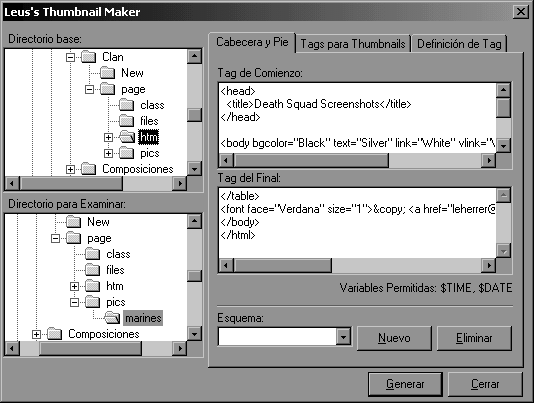Viewport: 534px width, 403px height.
Task: Click Tag de Comienzo horizontal scrollbar thumb
Action: [x=311, y=160]
